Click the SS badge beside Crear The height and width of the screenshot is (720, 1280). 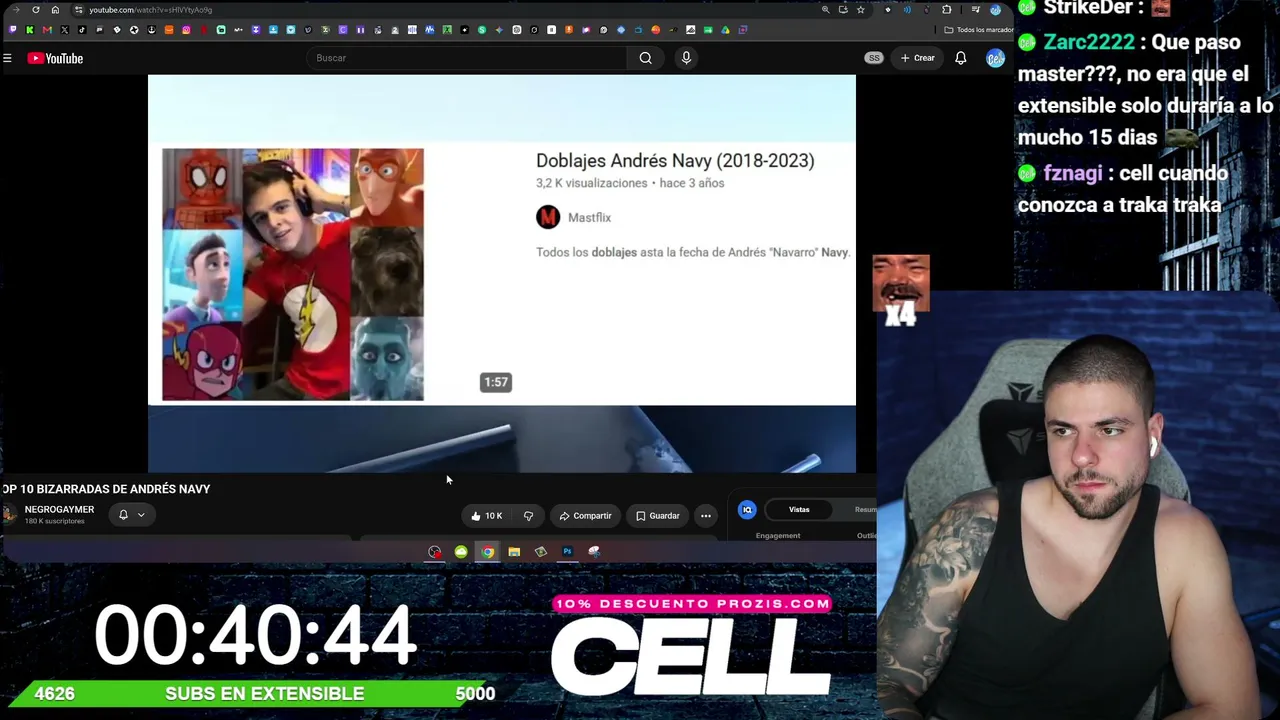874,58
